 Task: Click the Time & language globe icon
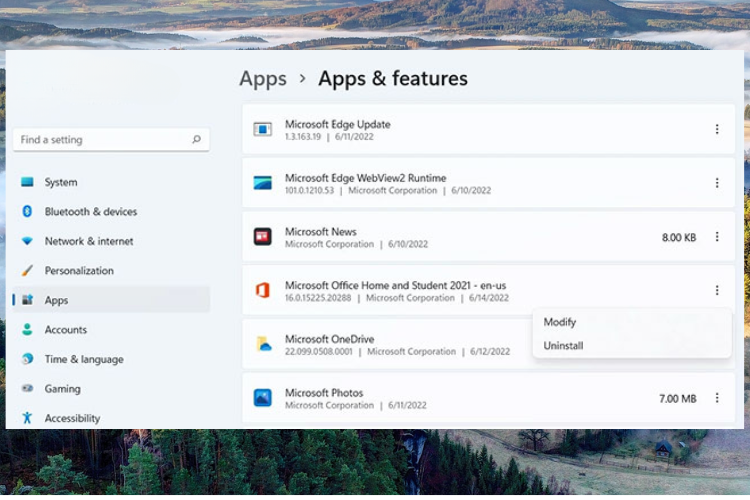click(27, 358)
